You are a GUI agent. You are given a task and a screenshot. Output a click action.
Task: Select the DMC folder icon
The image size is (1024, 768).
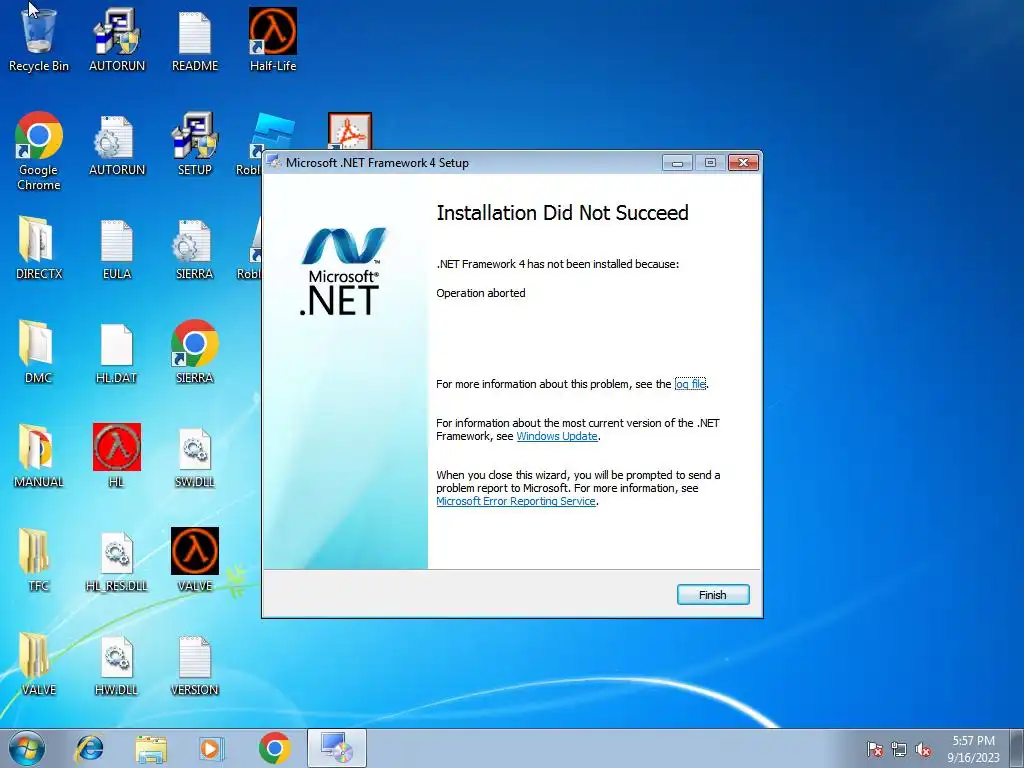(39, 353)
